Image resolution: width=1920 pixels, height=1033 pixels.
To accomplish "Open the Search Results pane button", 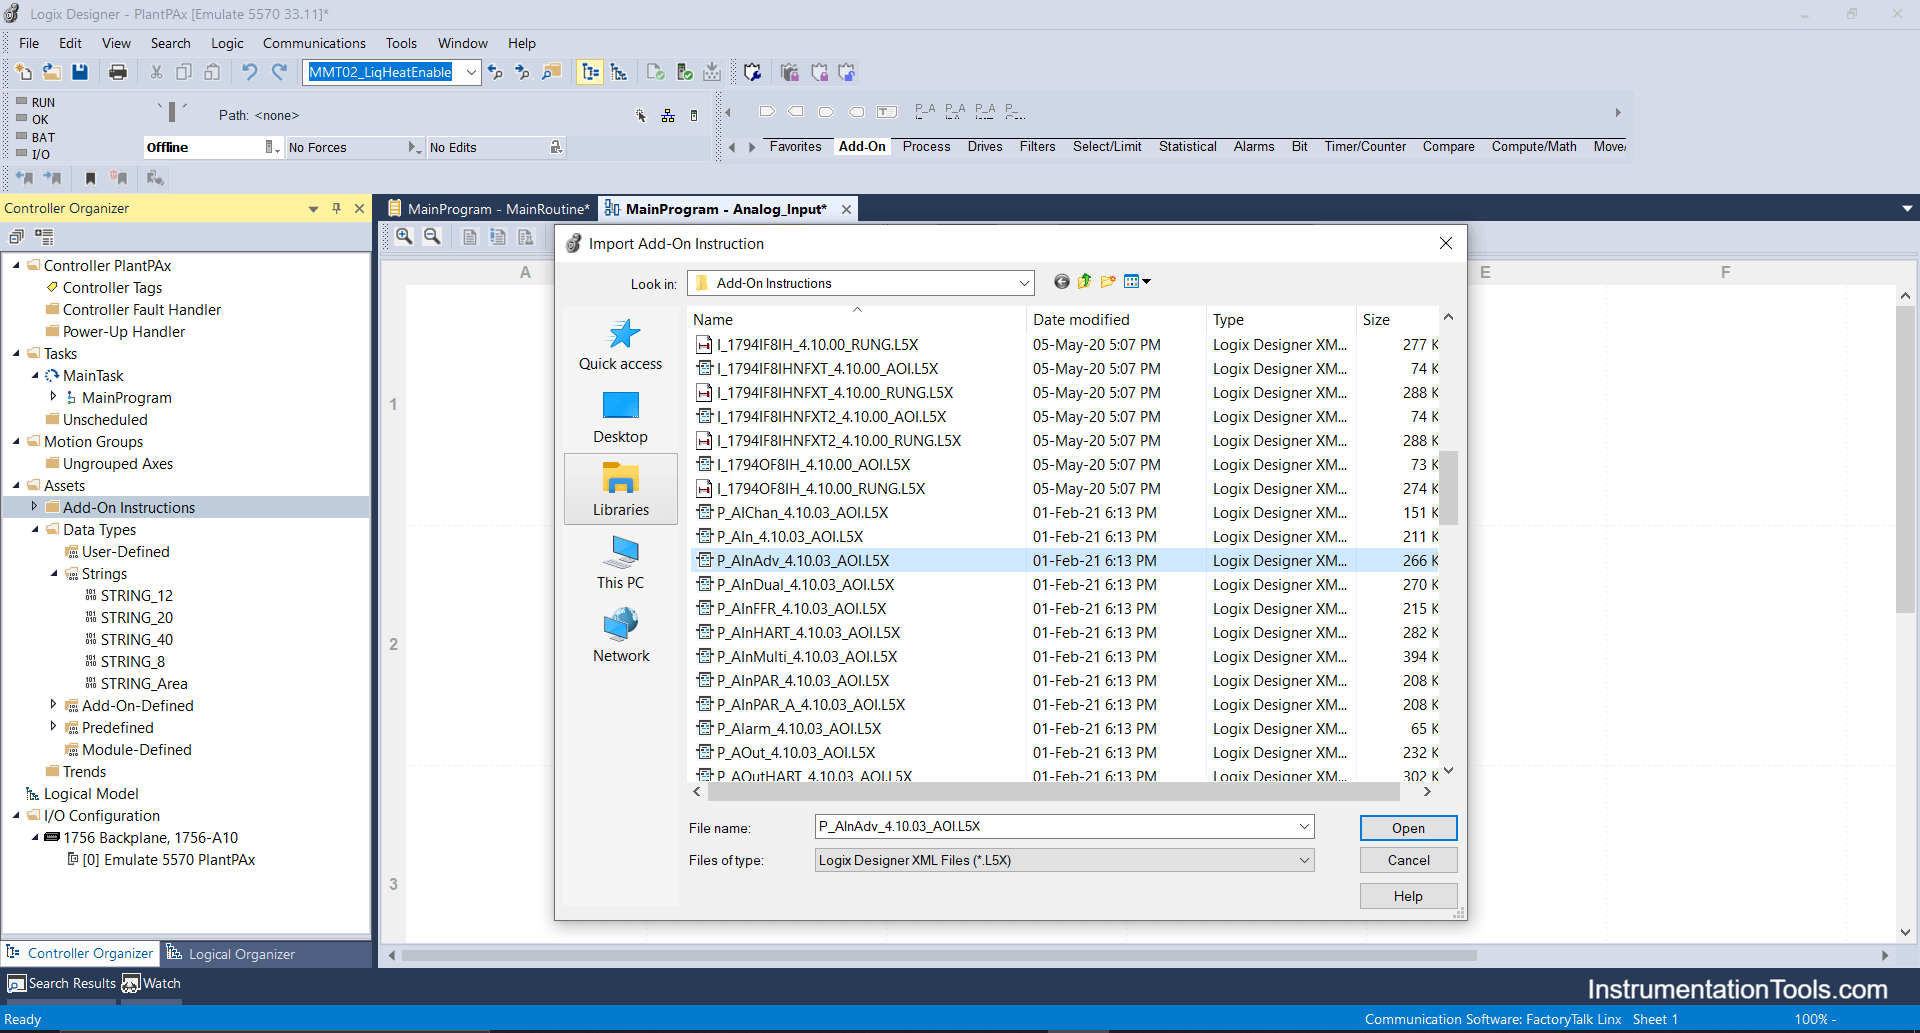I will click(63, 983).
